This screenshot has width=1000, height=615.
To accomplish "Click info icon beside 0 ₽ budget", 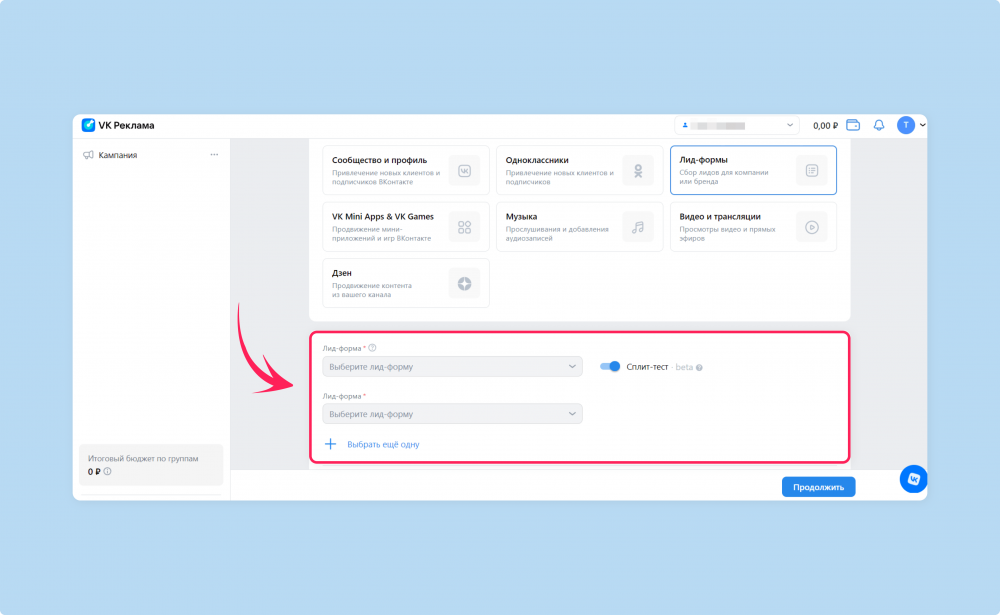I will (107, 471).
